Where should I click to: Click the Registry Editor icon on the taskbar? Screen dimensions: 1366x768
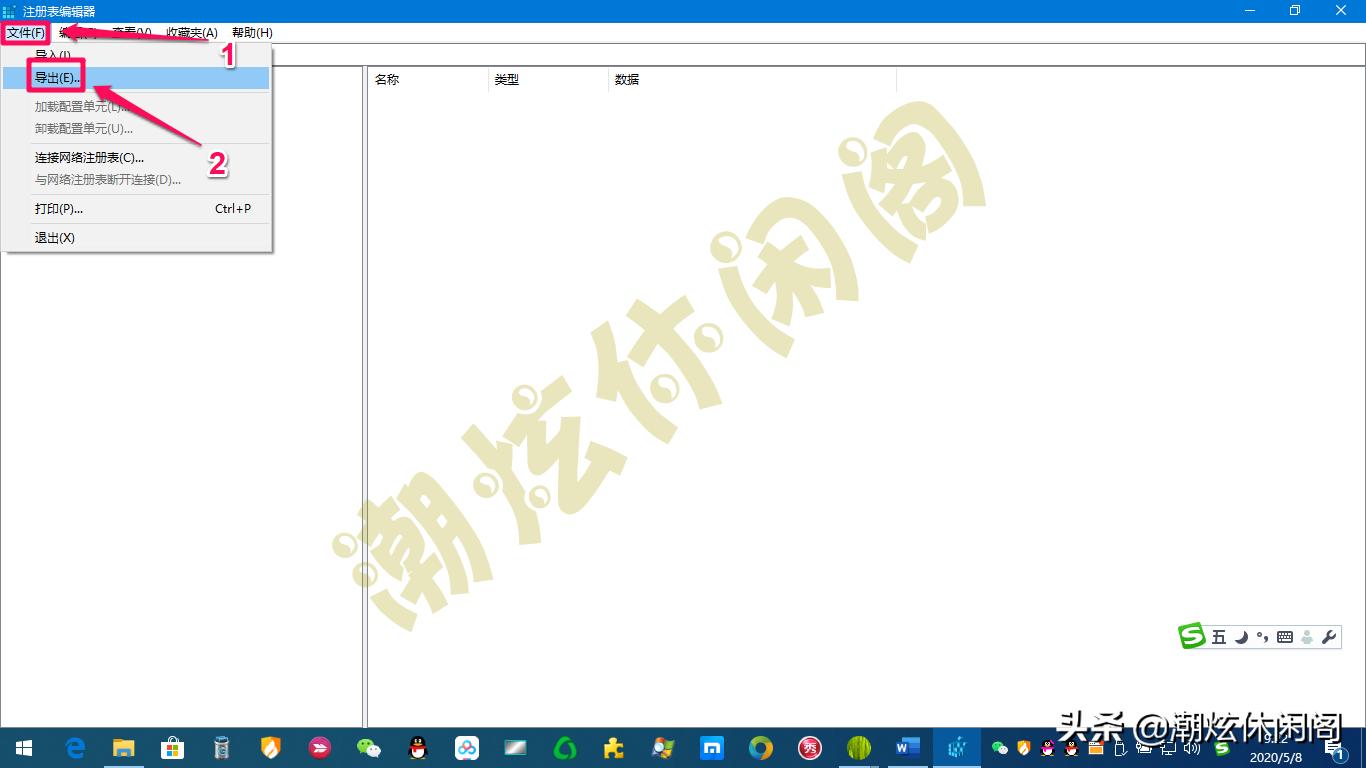[956, 748]
